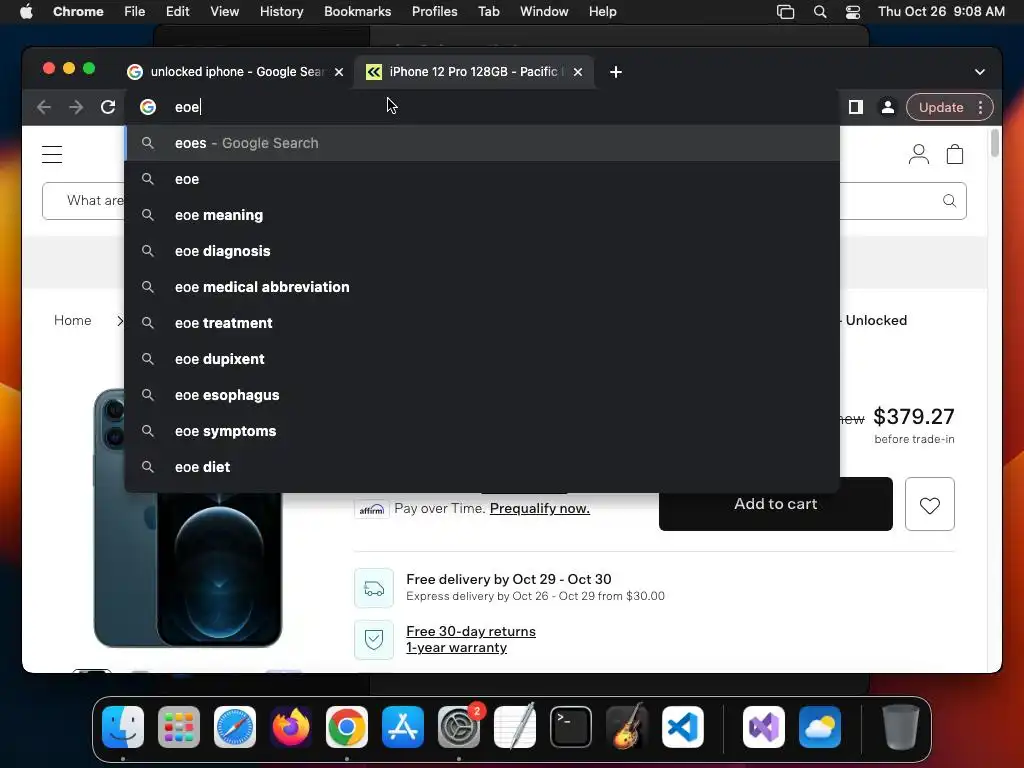Open App Store from the dock
Screen dimensions: 1024x768
pyautogui.click(x=403, y=727)
